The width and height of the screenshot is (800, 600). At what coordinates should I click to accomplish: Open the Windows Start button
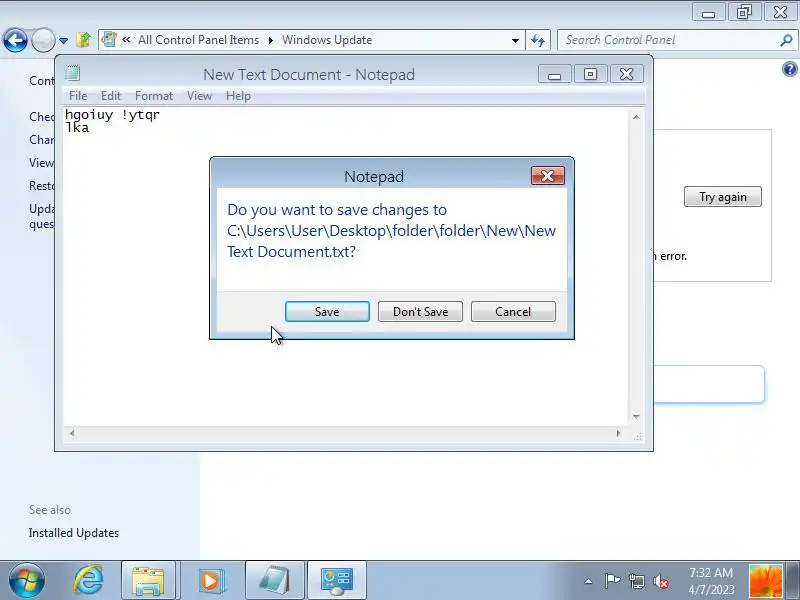[27, 580]
